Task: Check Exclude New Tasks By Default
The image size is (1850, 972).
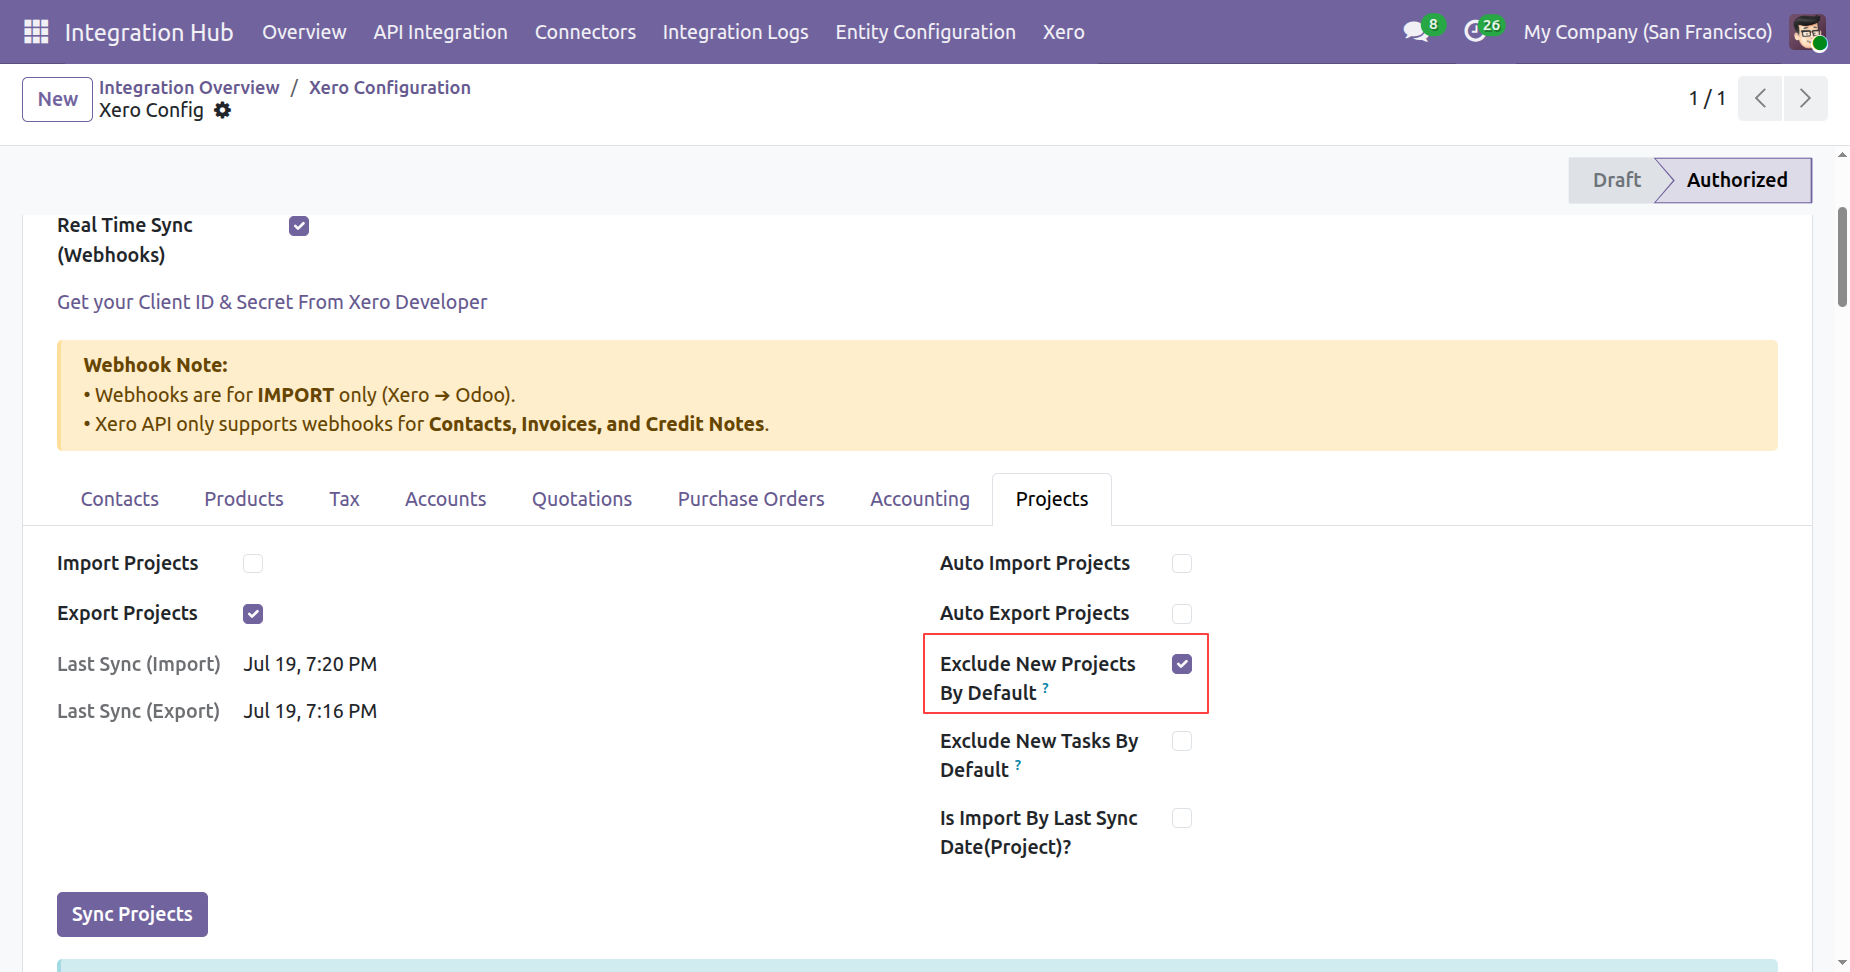Action: click(x=1182, y=741)
